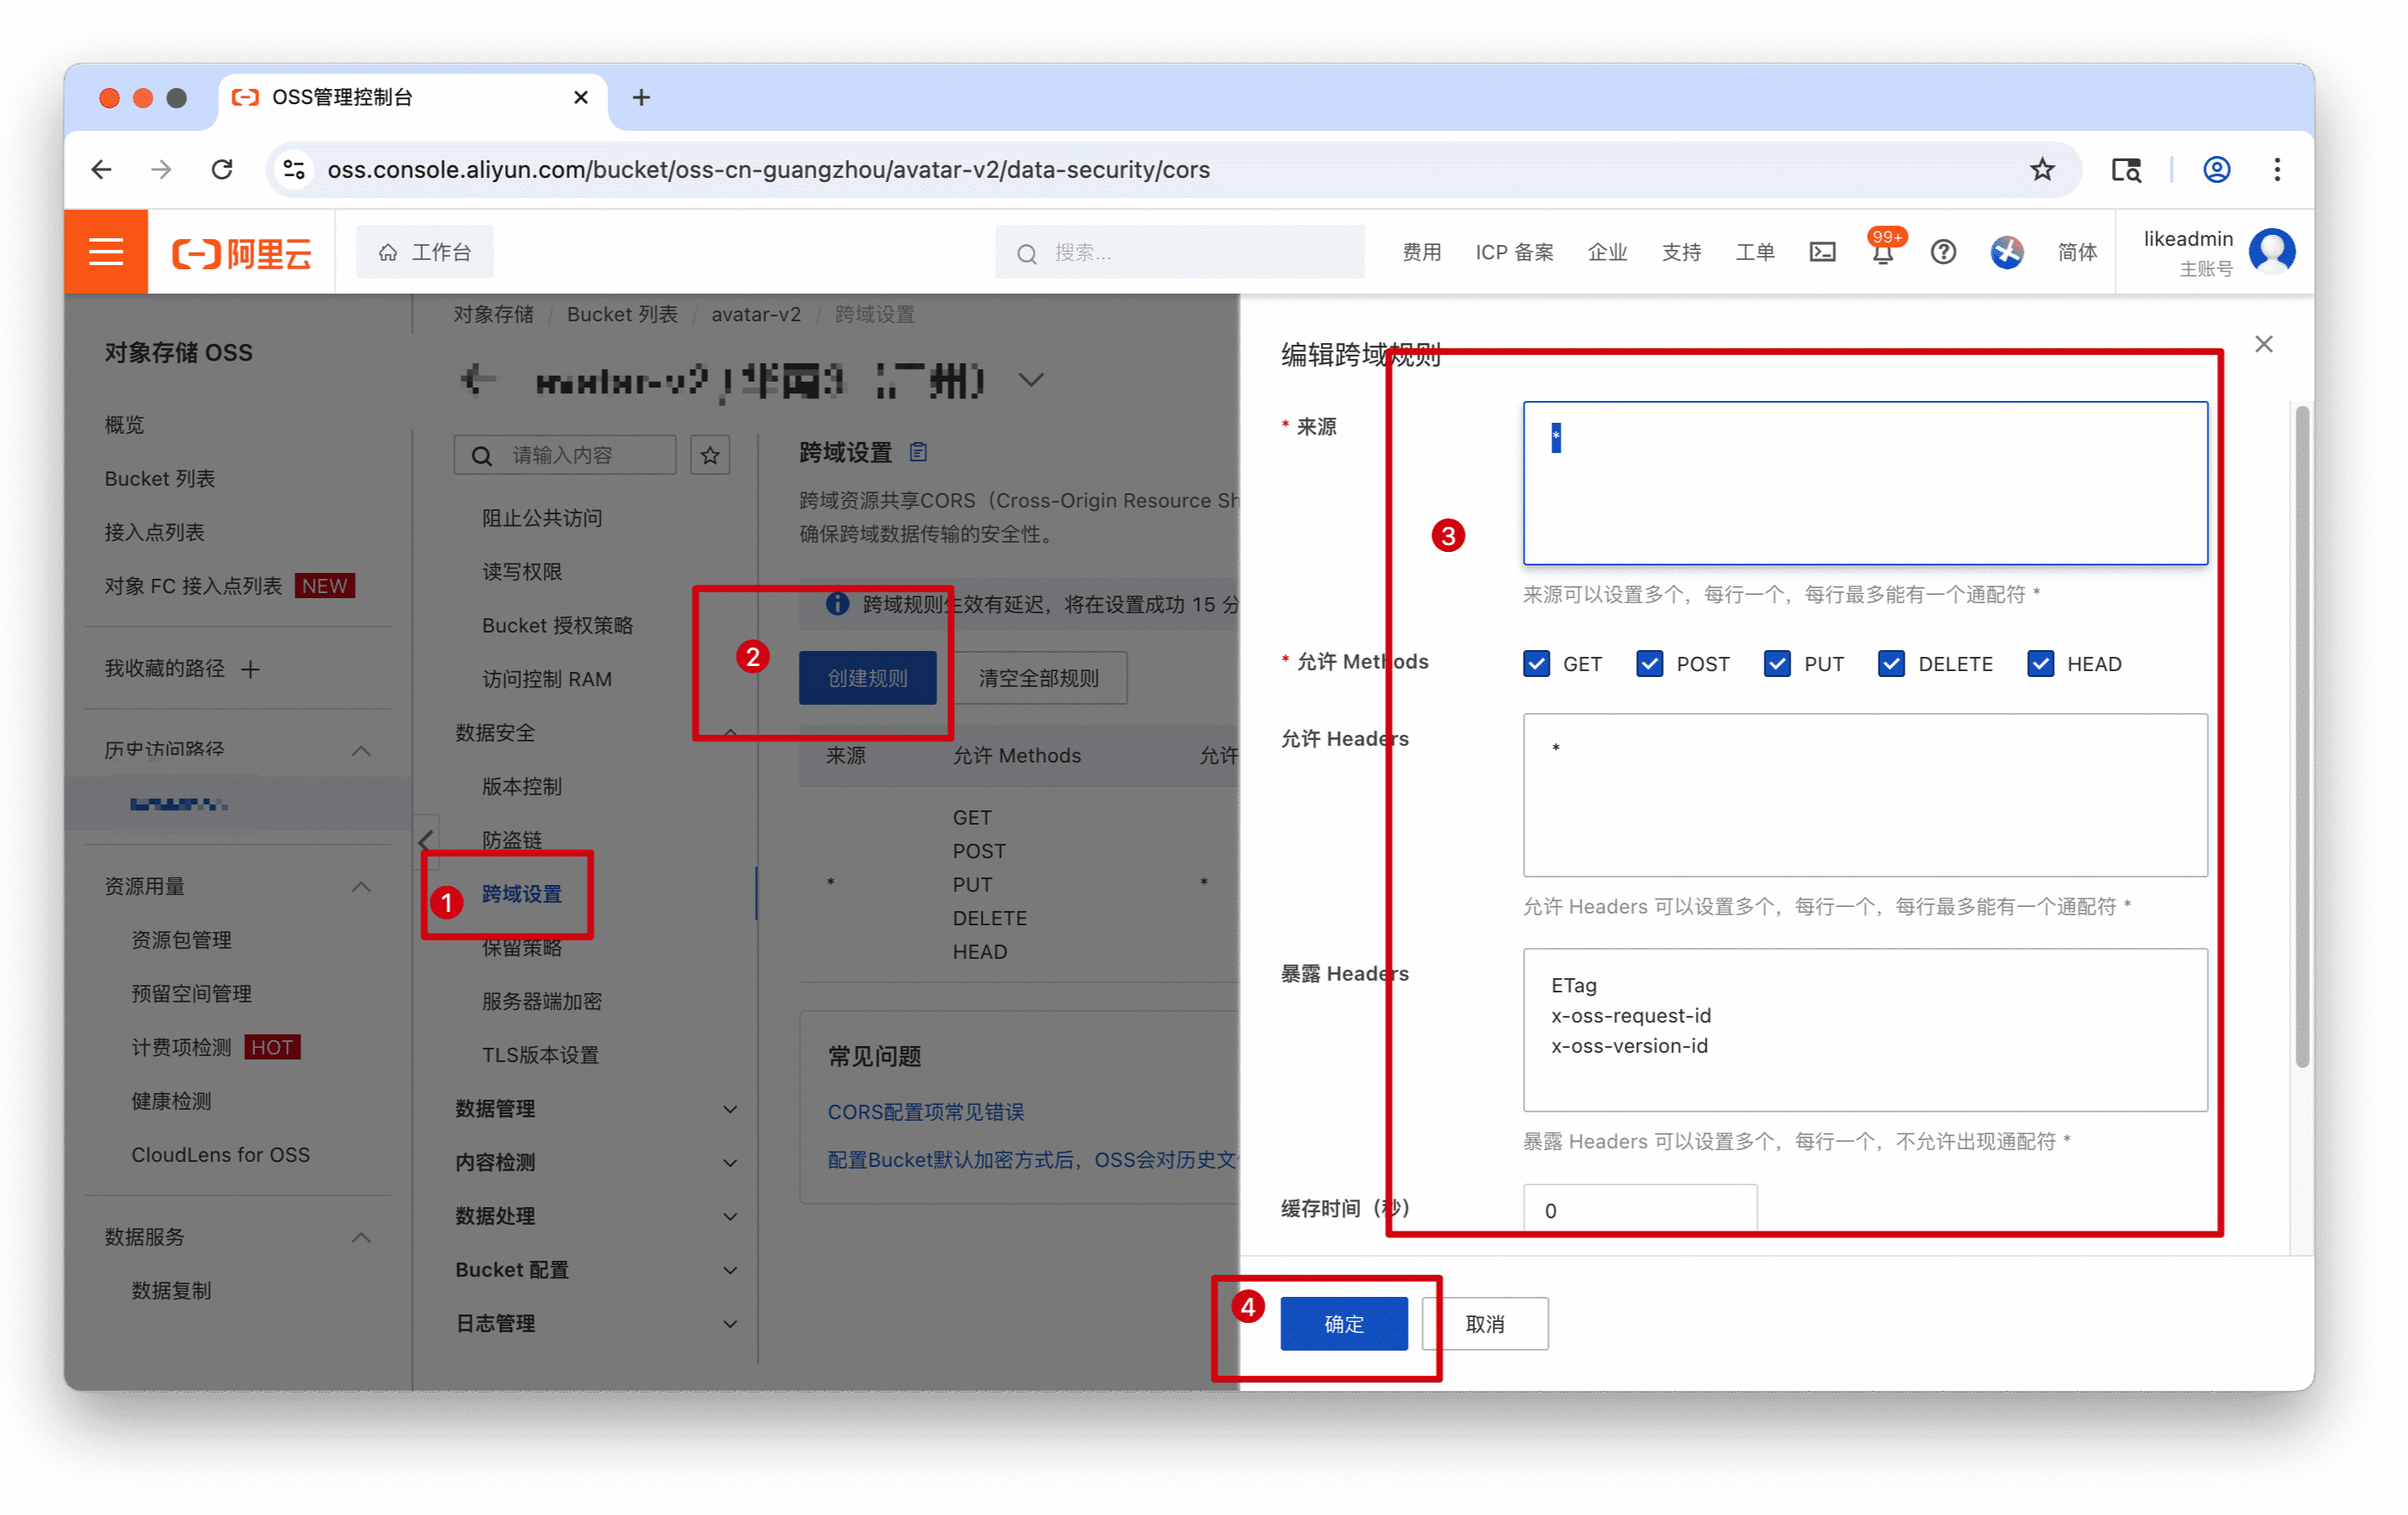
Task: Click the help question mark icon
Action: (1943, 252)
